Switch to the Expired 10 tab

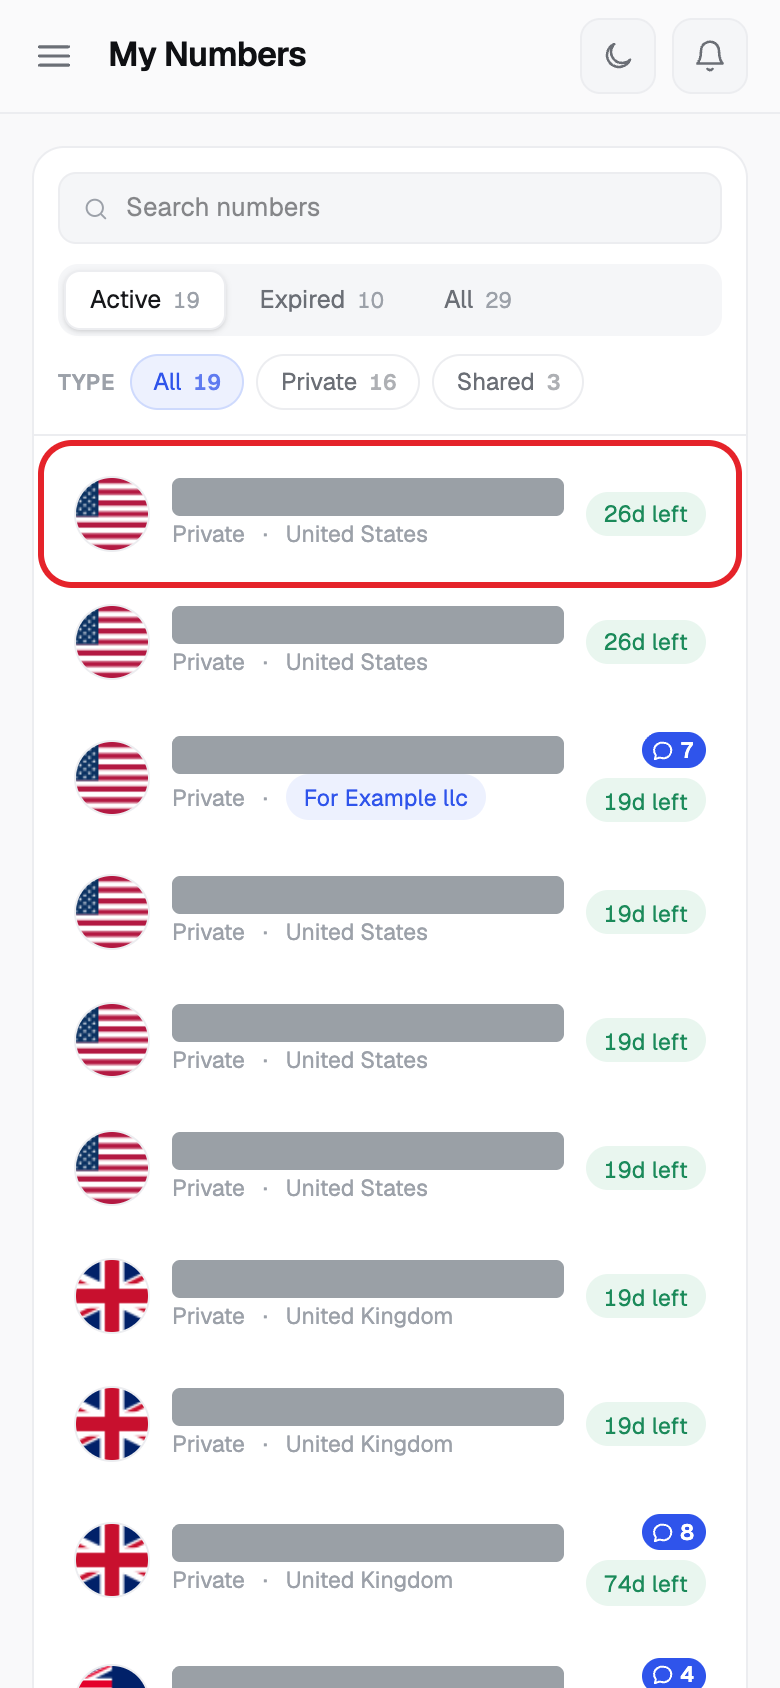click(322, 300)
